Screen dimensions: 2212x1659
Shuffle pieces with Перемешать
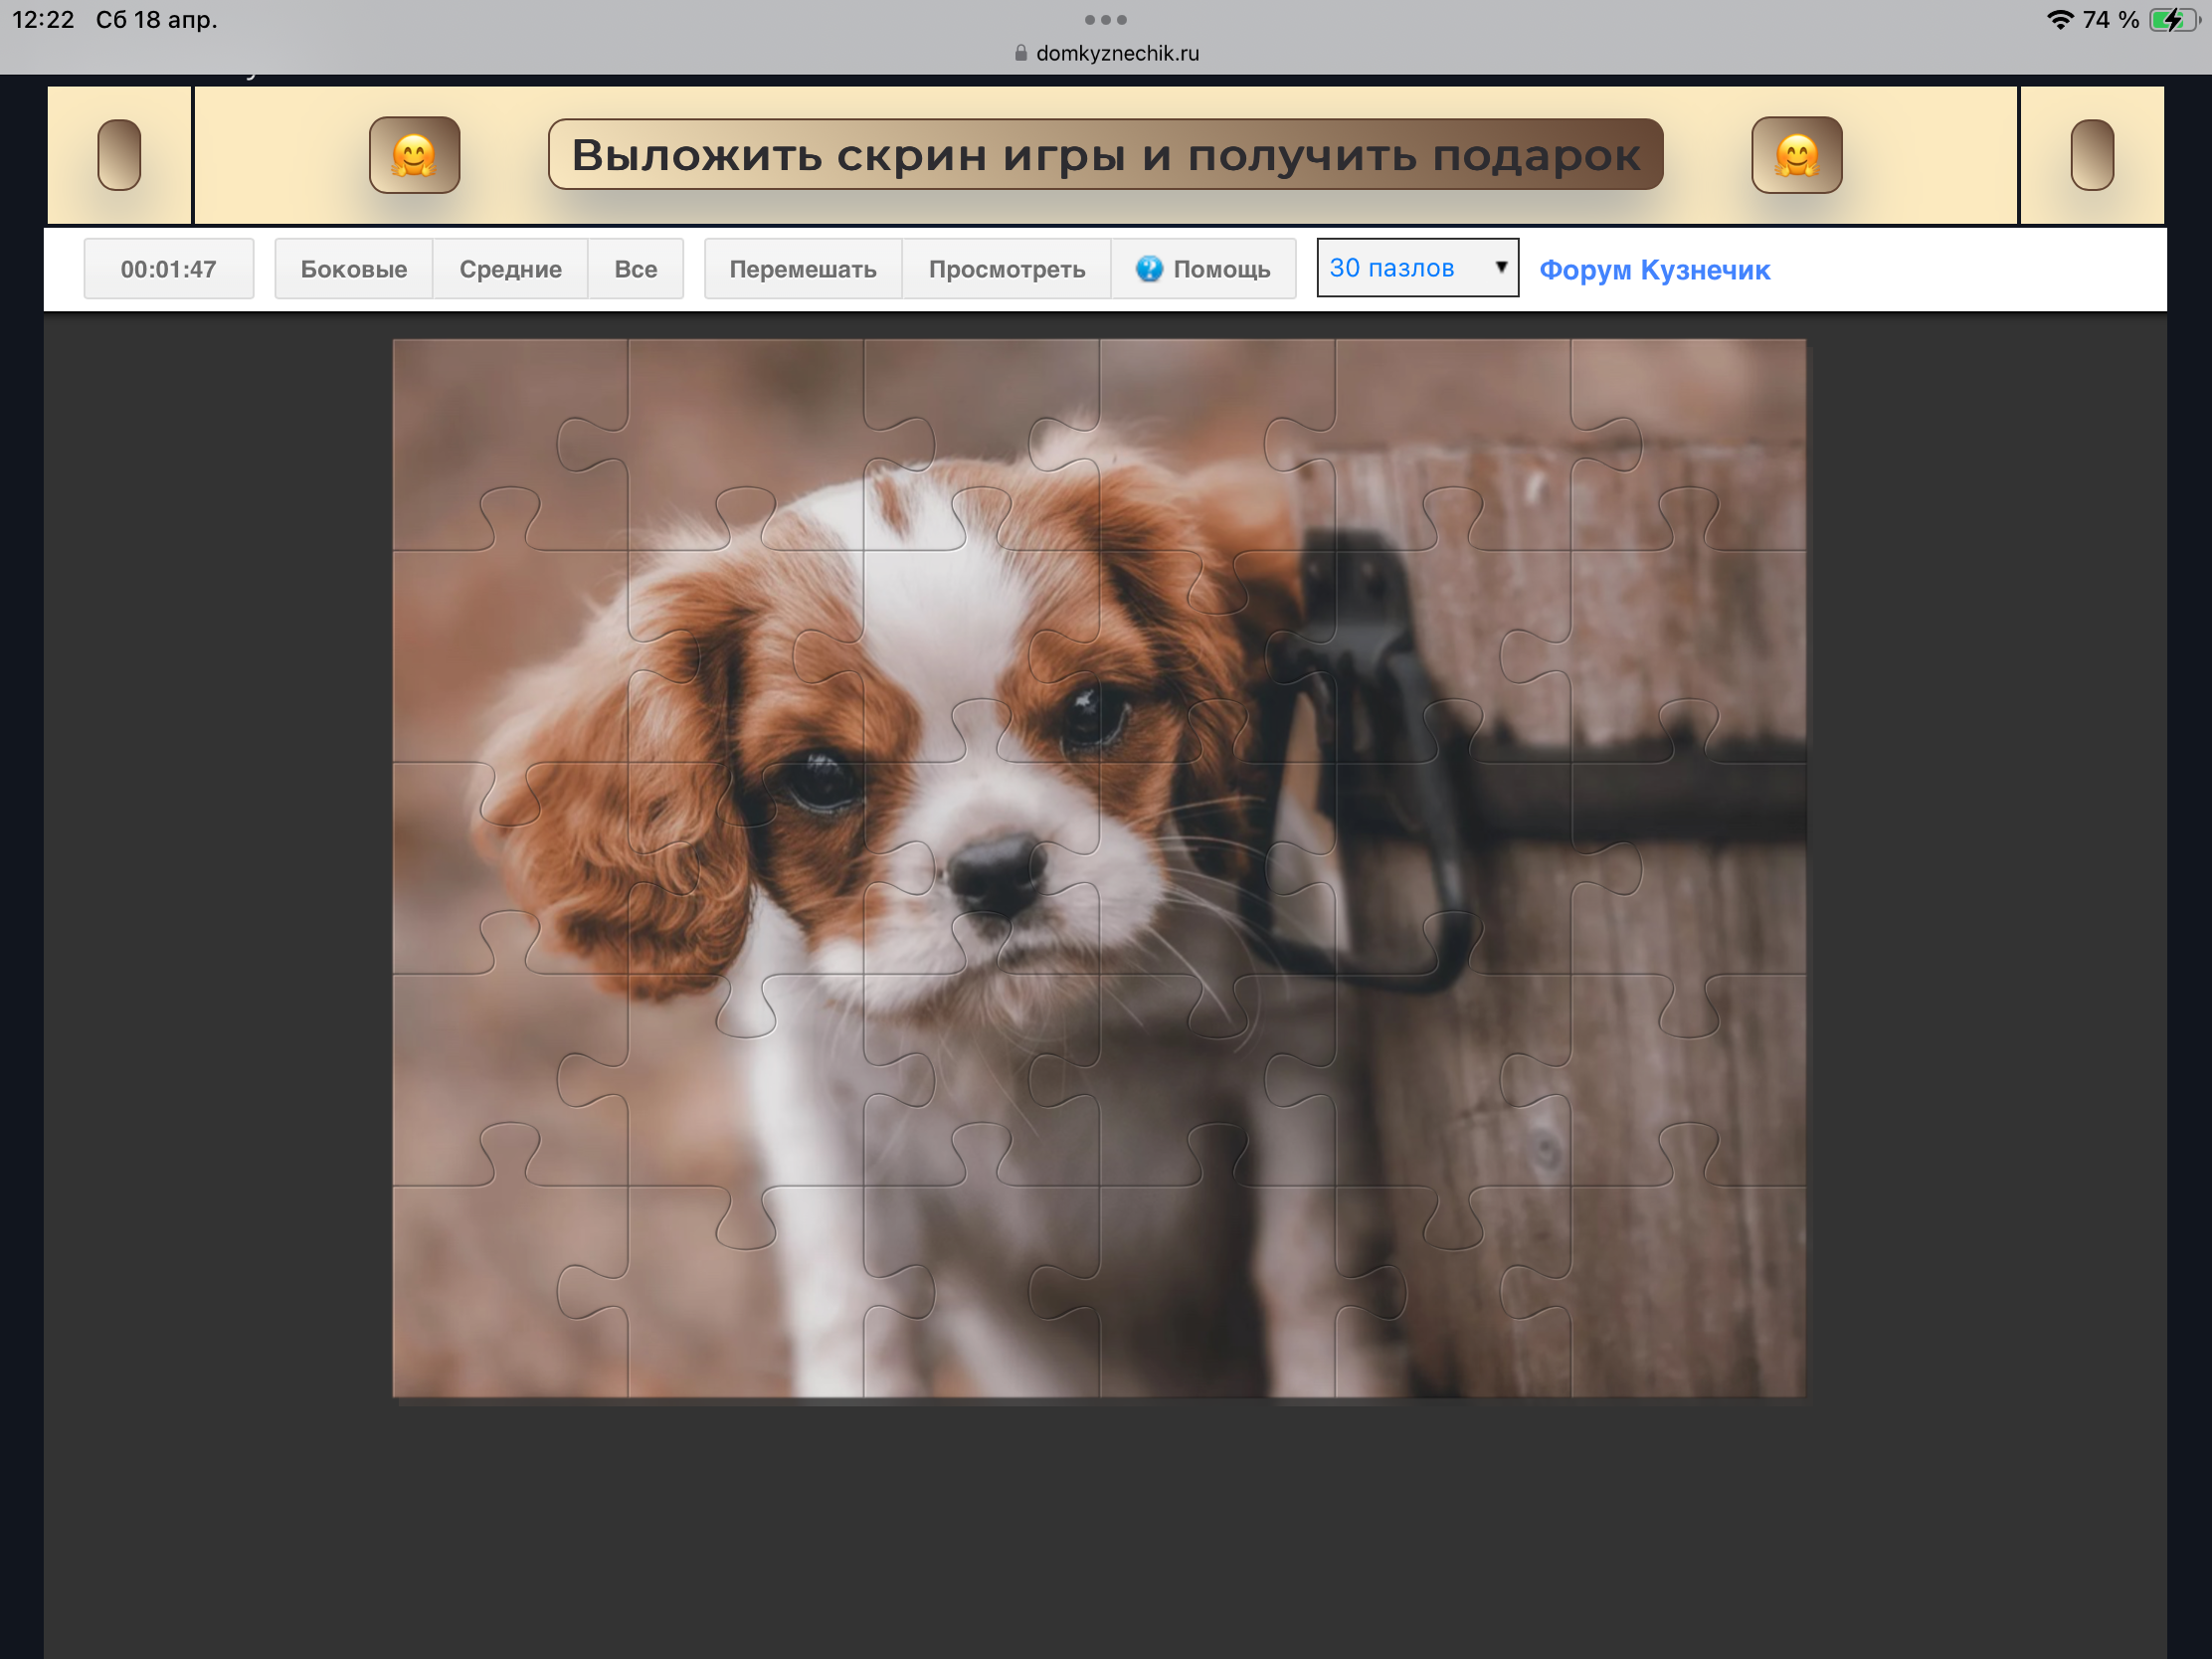[802, 268]
